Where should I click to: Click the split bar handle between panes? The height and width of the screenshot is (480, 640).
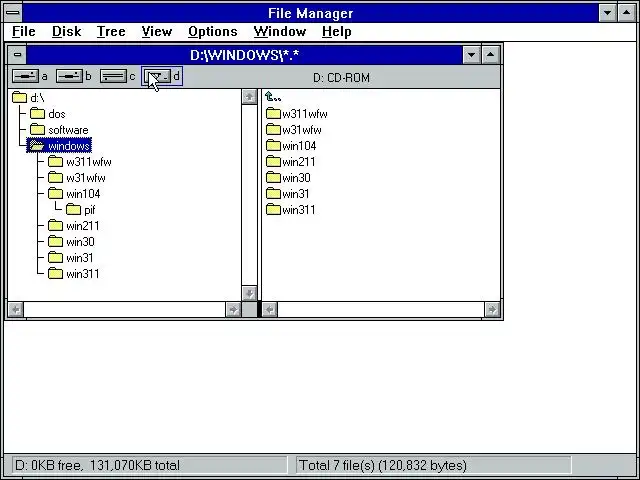pyautogui.click(x=259, y=310)
